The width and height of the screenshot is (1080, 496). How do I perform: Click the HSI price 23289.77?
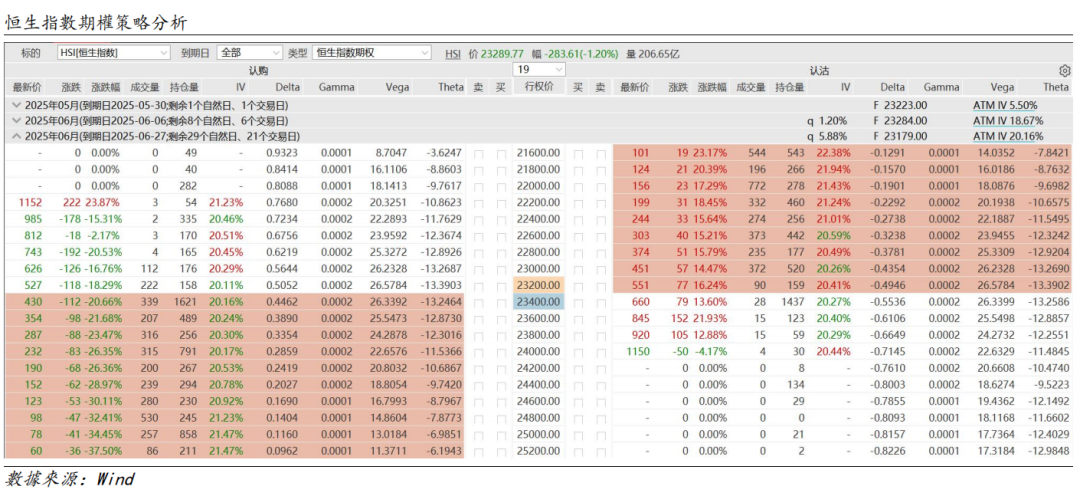(502, 53)
